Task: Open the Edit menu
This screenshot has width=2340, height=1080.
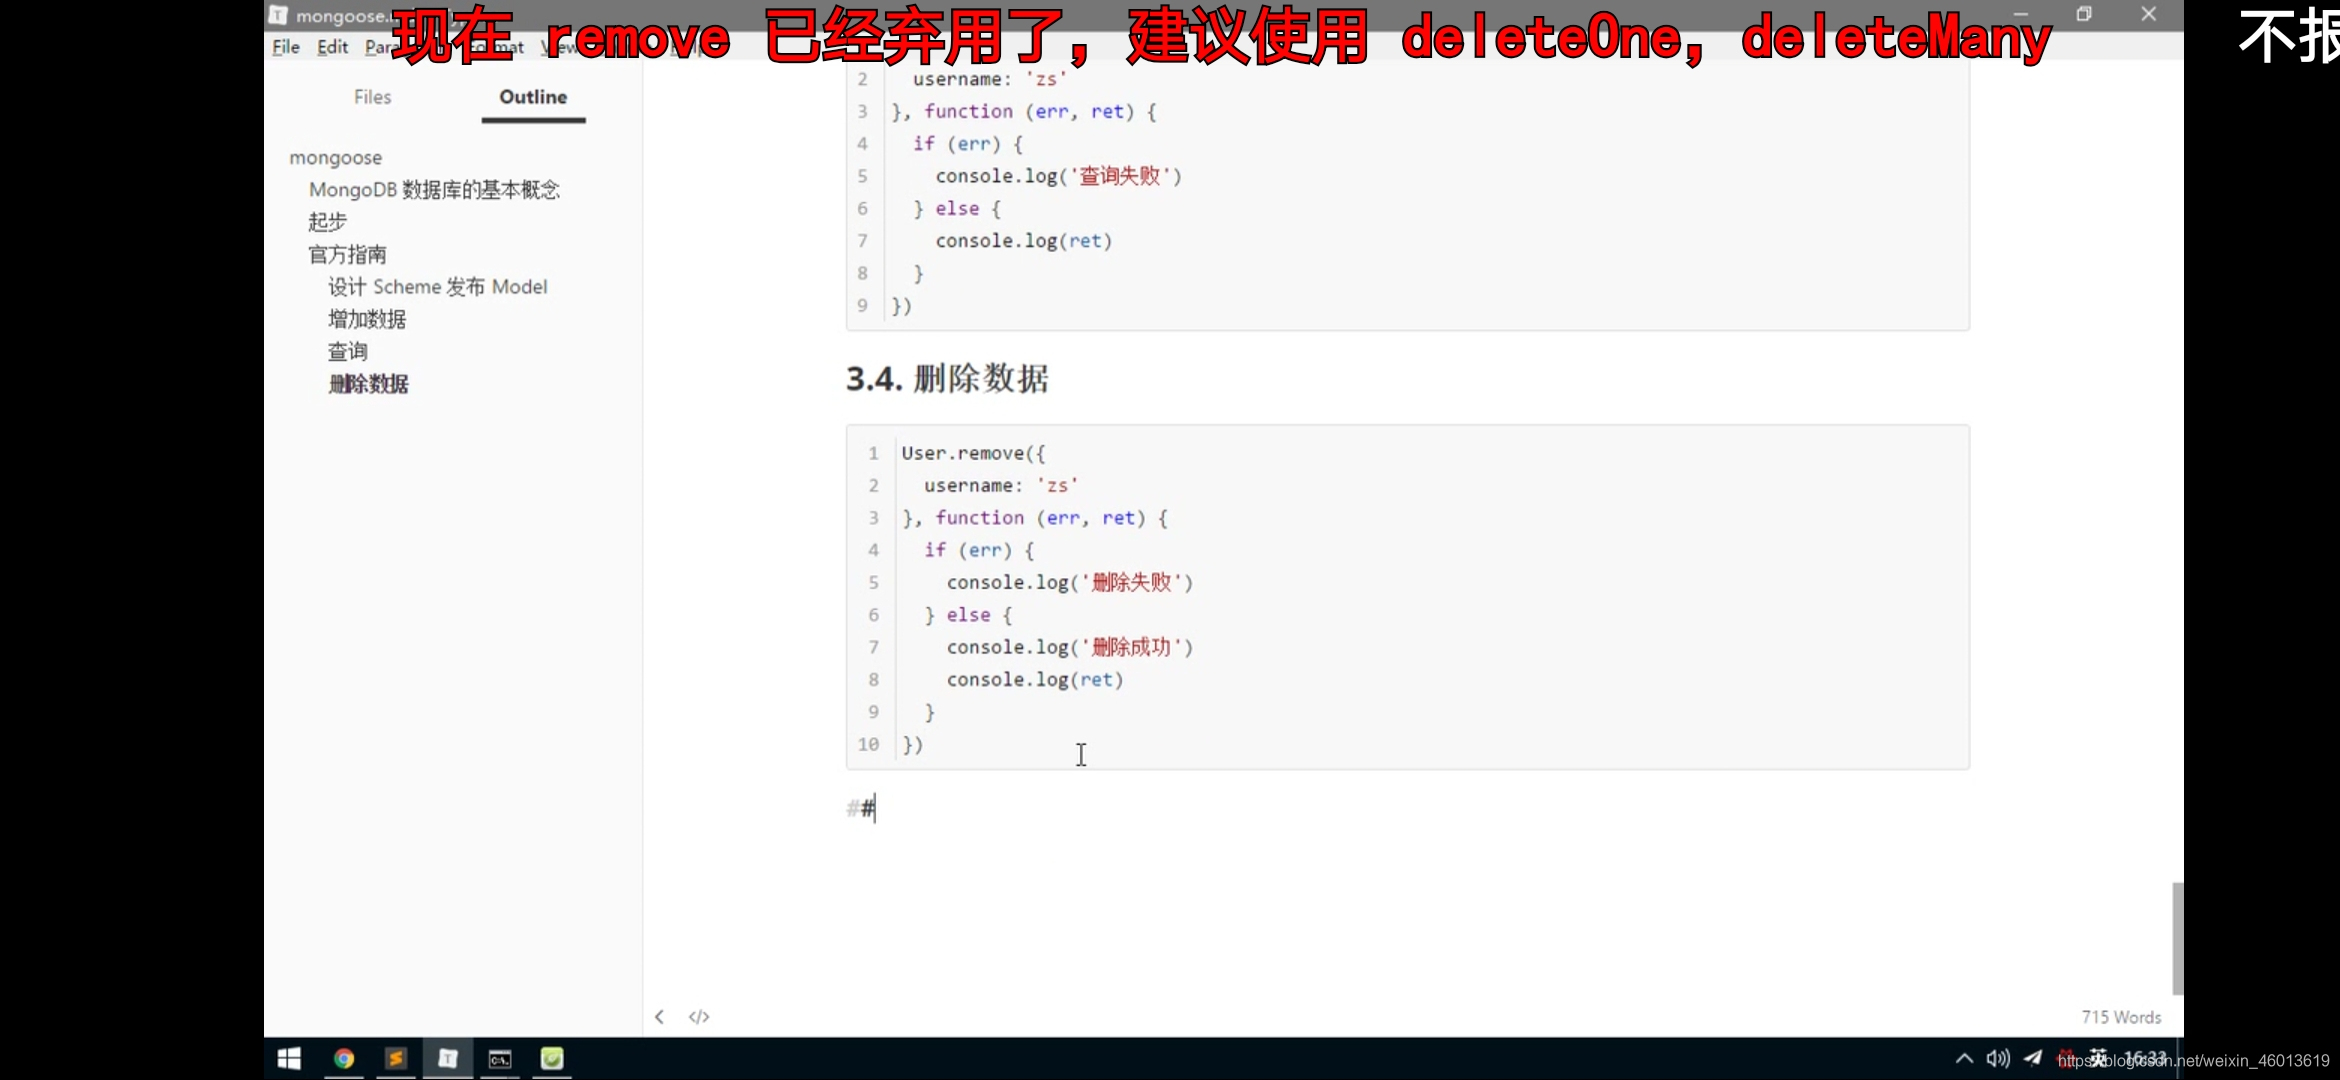Action: pos(332,47)
